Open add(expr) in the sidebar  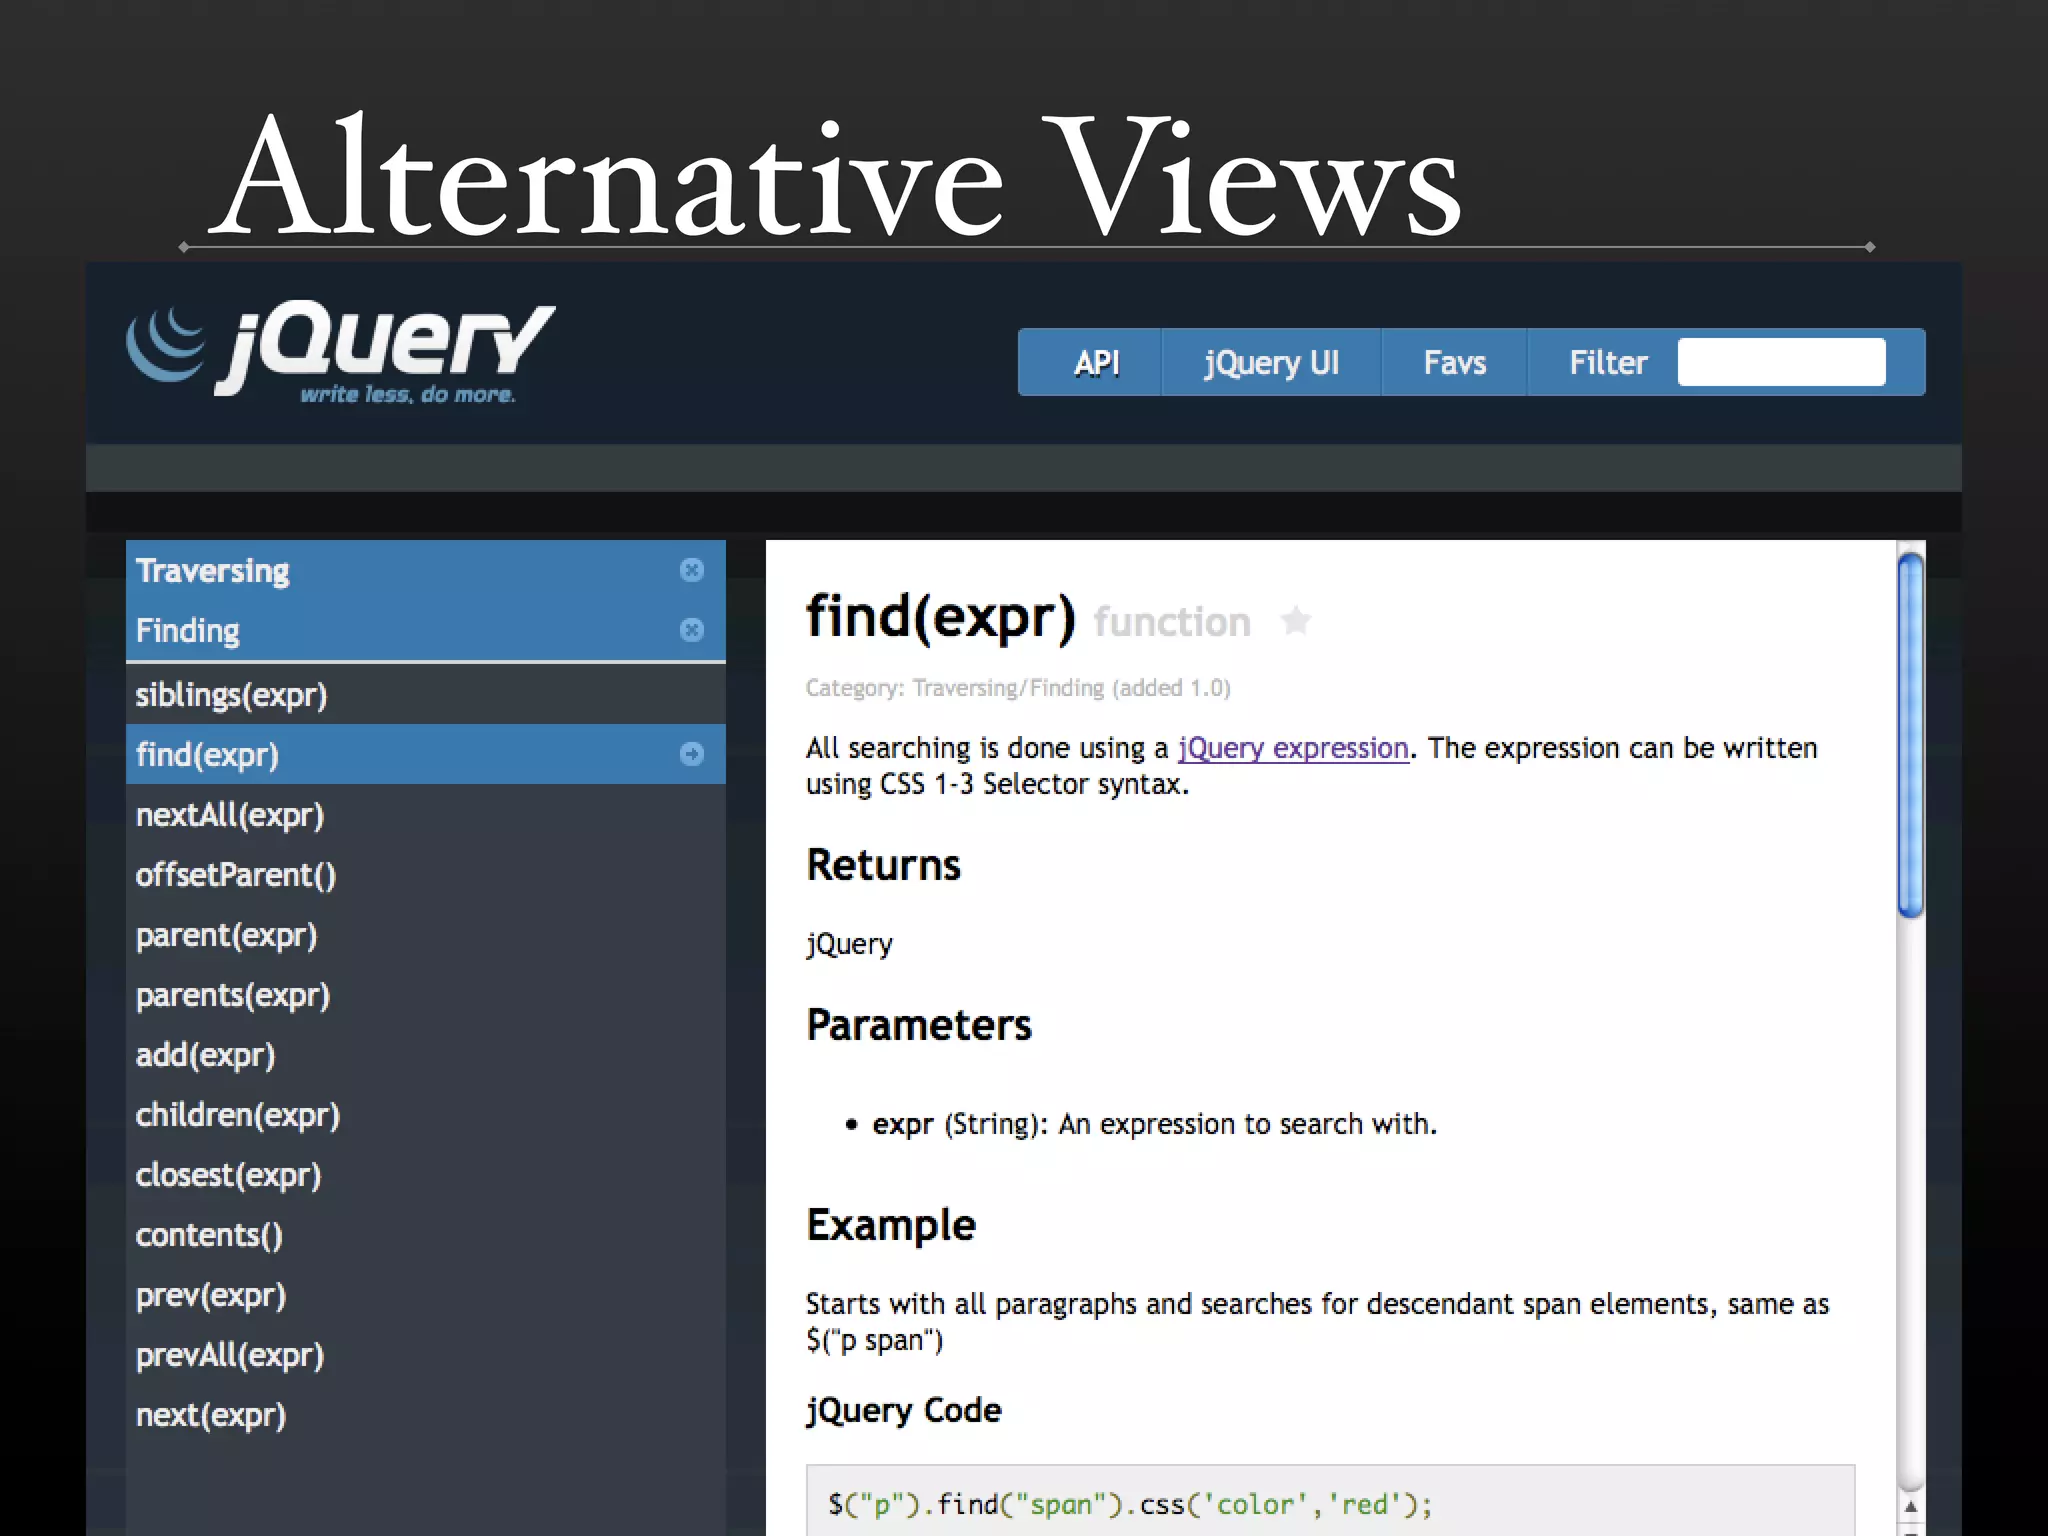425,1054
